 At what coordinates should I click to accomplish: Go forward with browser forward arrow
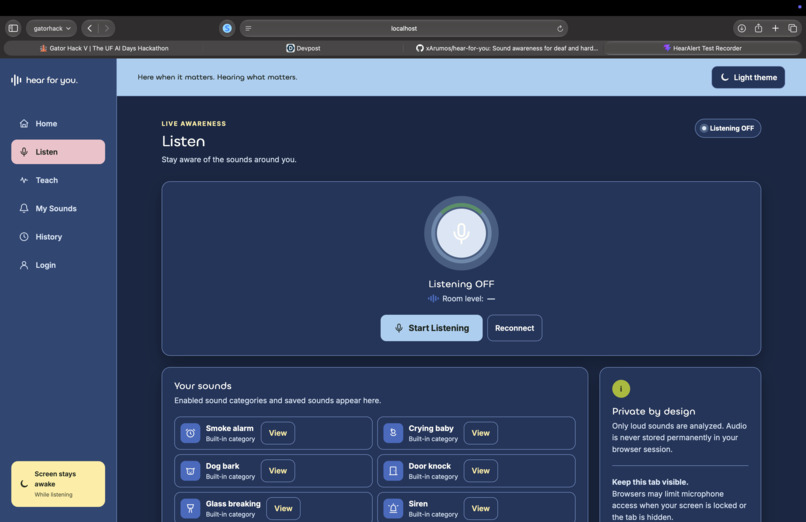pyautogui.click(x=106, y=28)
